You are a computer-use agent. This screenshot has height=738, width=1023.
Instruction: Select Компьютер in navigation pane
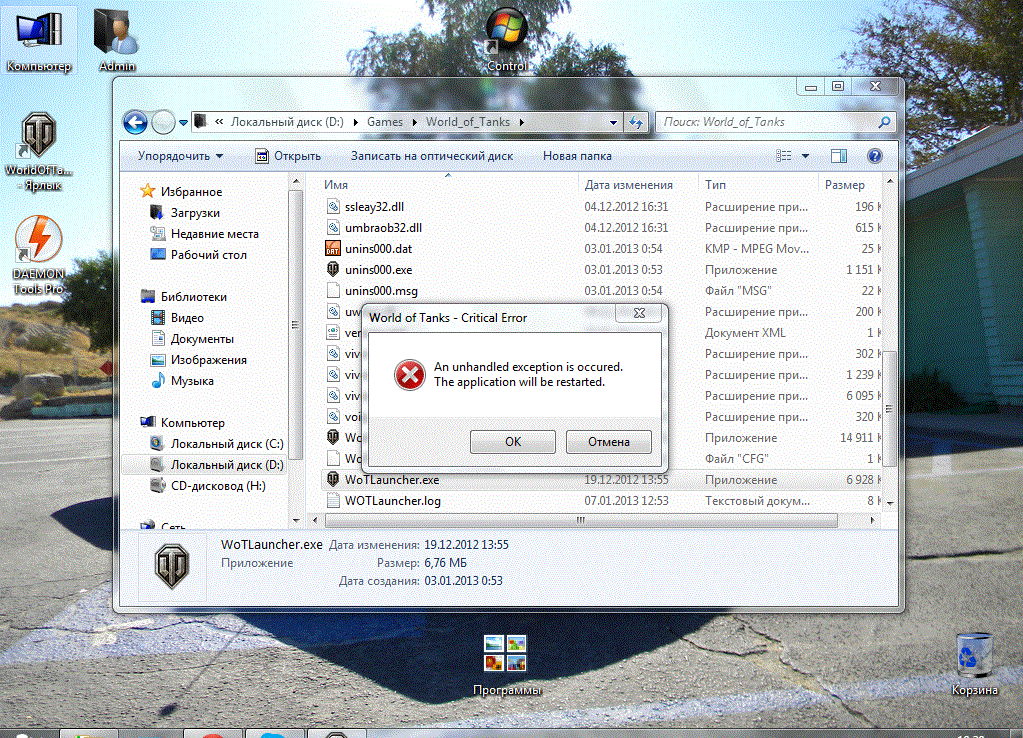[183, 422]
